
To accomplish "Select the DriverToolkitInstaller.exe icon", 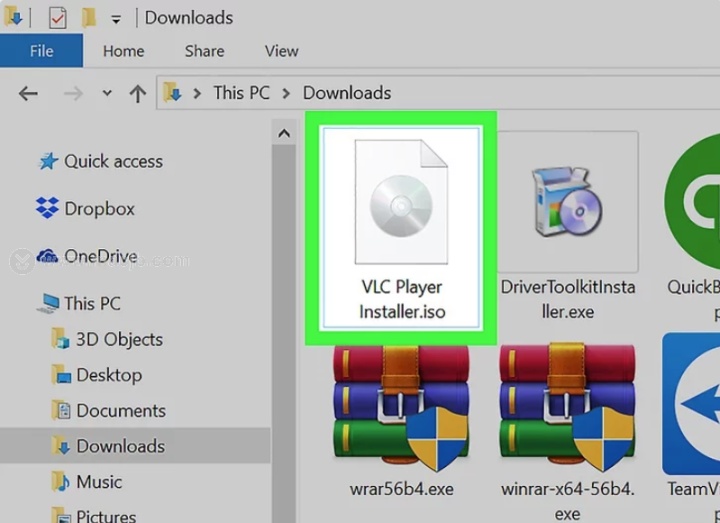I will (x=568, y=202).
